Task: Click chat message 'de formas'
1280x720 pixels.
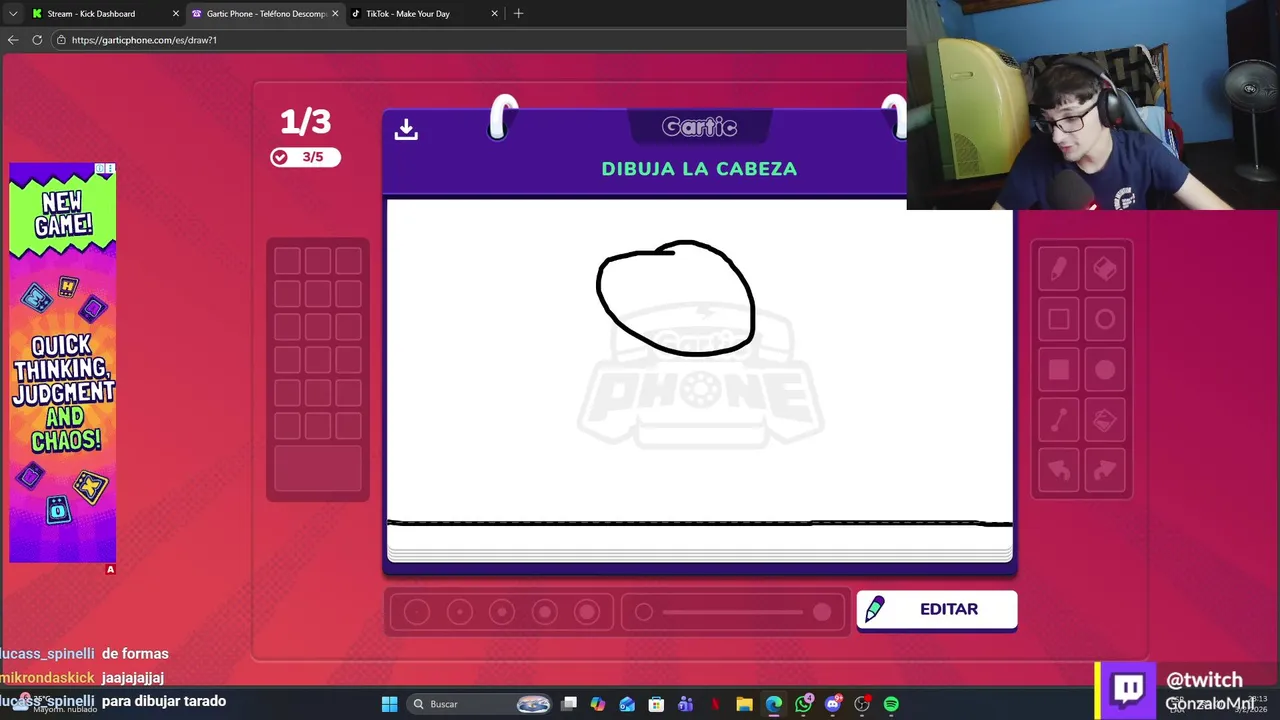Action: click(x=135, y=654)
